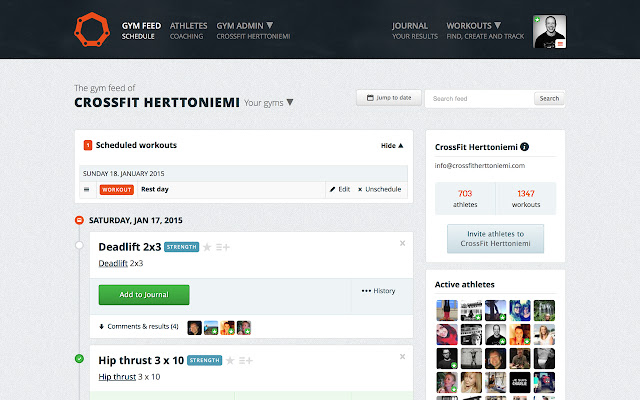Add Deadlift 2x3 to a list
This screenshot has width=640, height=400.
[x=223, y=246]
